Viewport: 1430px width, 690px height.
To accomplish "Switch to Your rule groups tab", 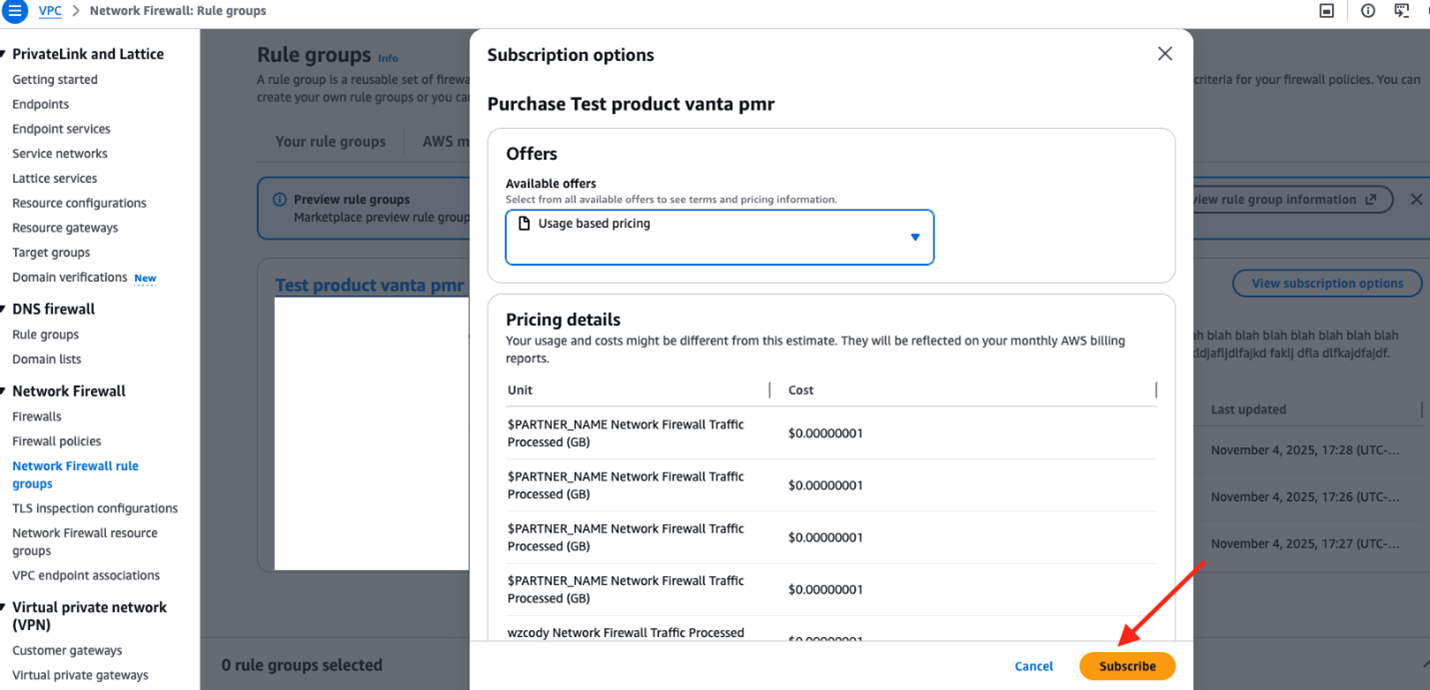I will pos(330,141).
